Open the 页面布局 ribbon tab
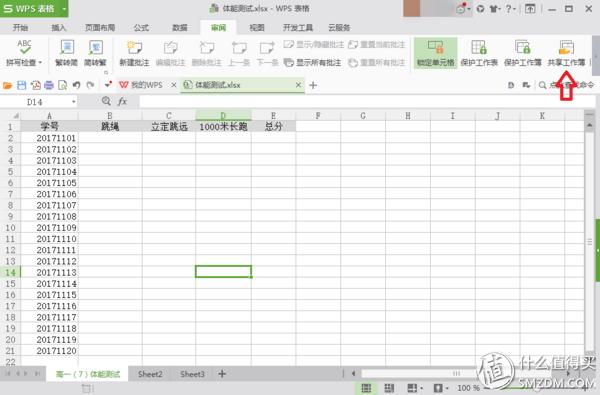600x395 pixels. 100,28
